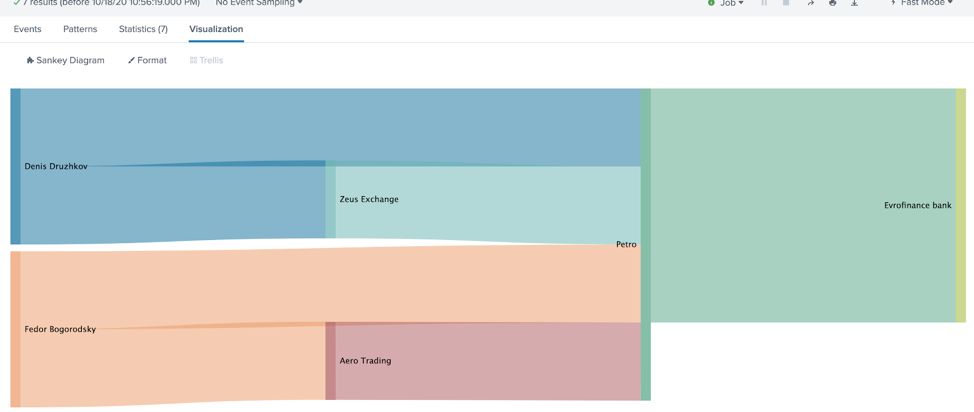Click the export download icon
974x412 pixels.
point(854,3)
